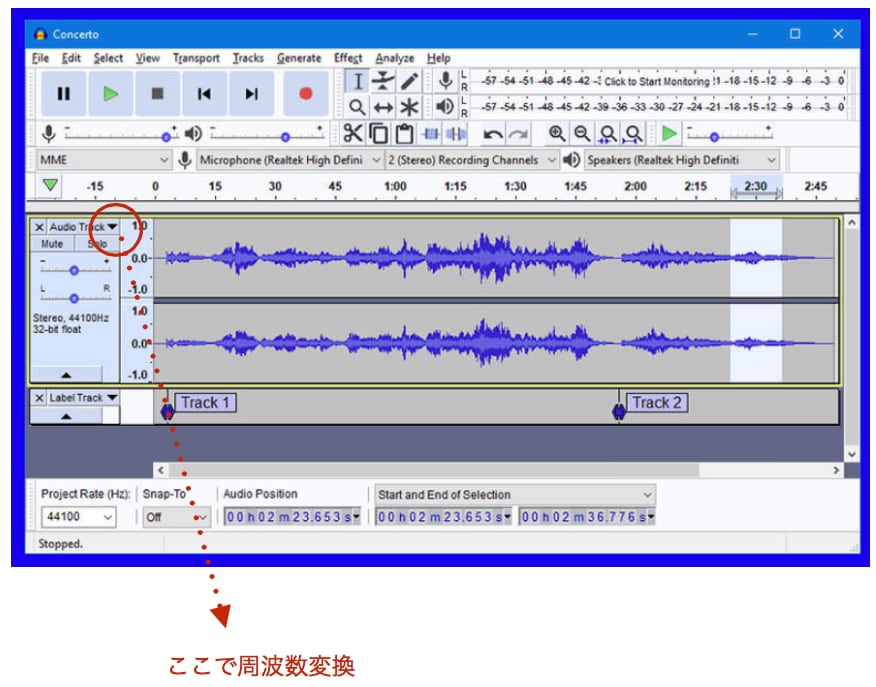This screenshot has height=687, width=876.
Task: Toggle Solo on the audio track
Action: tap(97, 244)
